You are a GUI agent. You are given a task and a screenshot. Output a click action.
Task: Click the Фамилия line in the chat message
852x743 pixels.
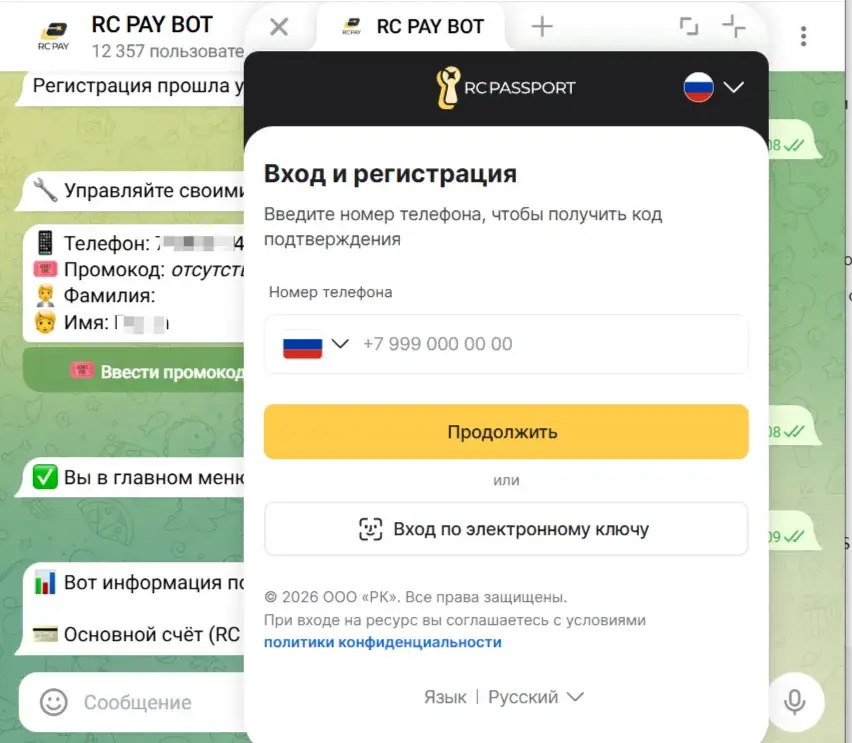pyautogui.click(x=95, y=295)
